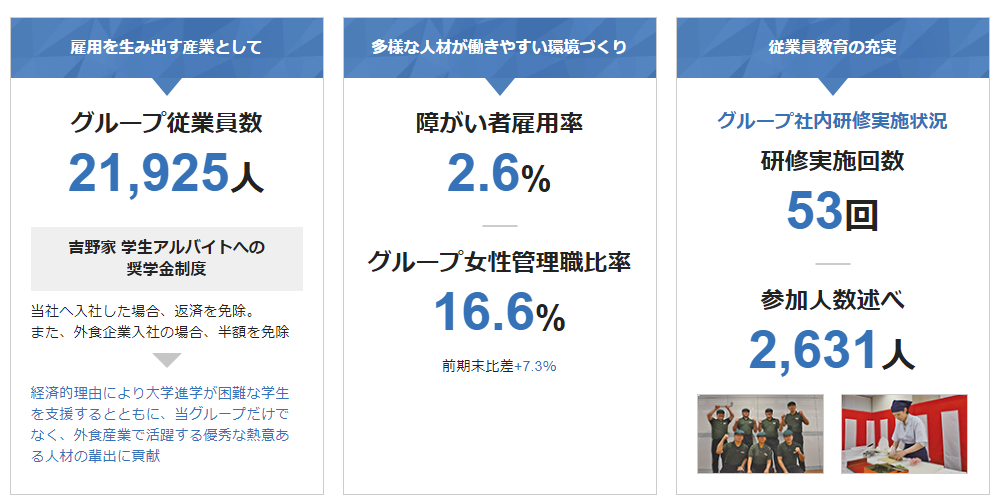
Task: Select the 多様な人材が働きやすい環境づくり header
Action: pyautogui.click(x=500, y=48)
